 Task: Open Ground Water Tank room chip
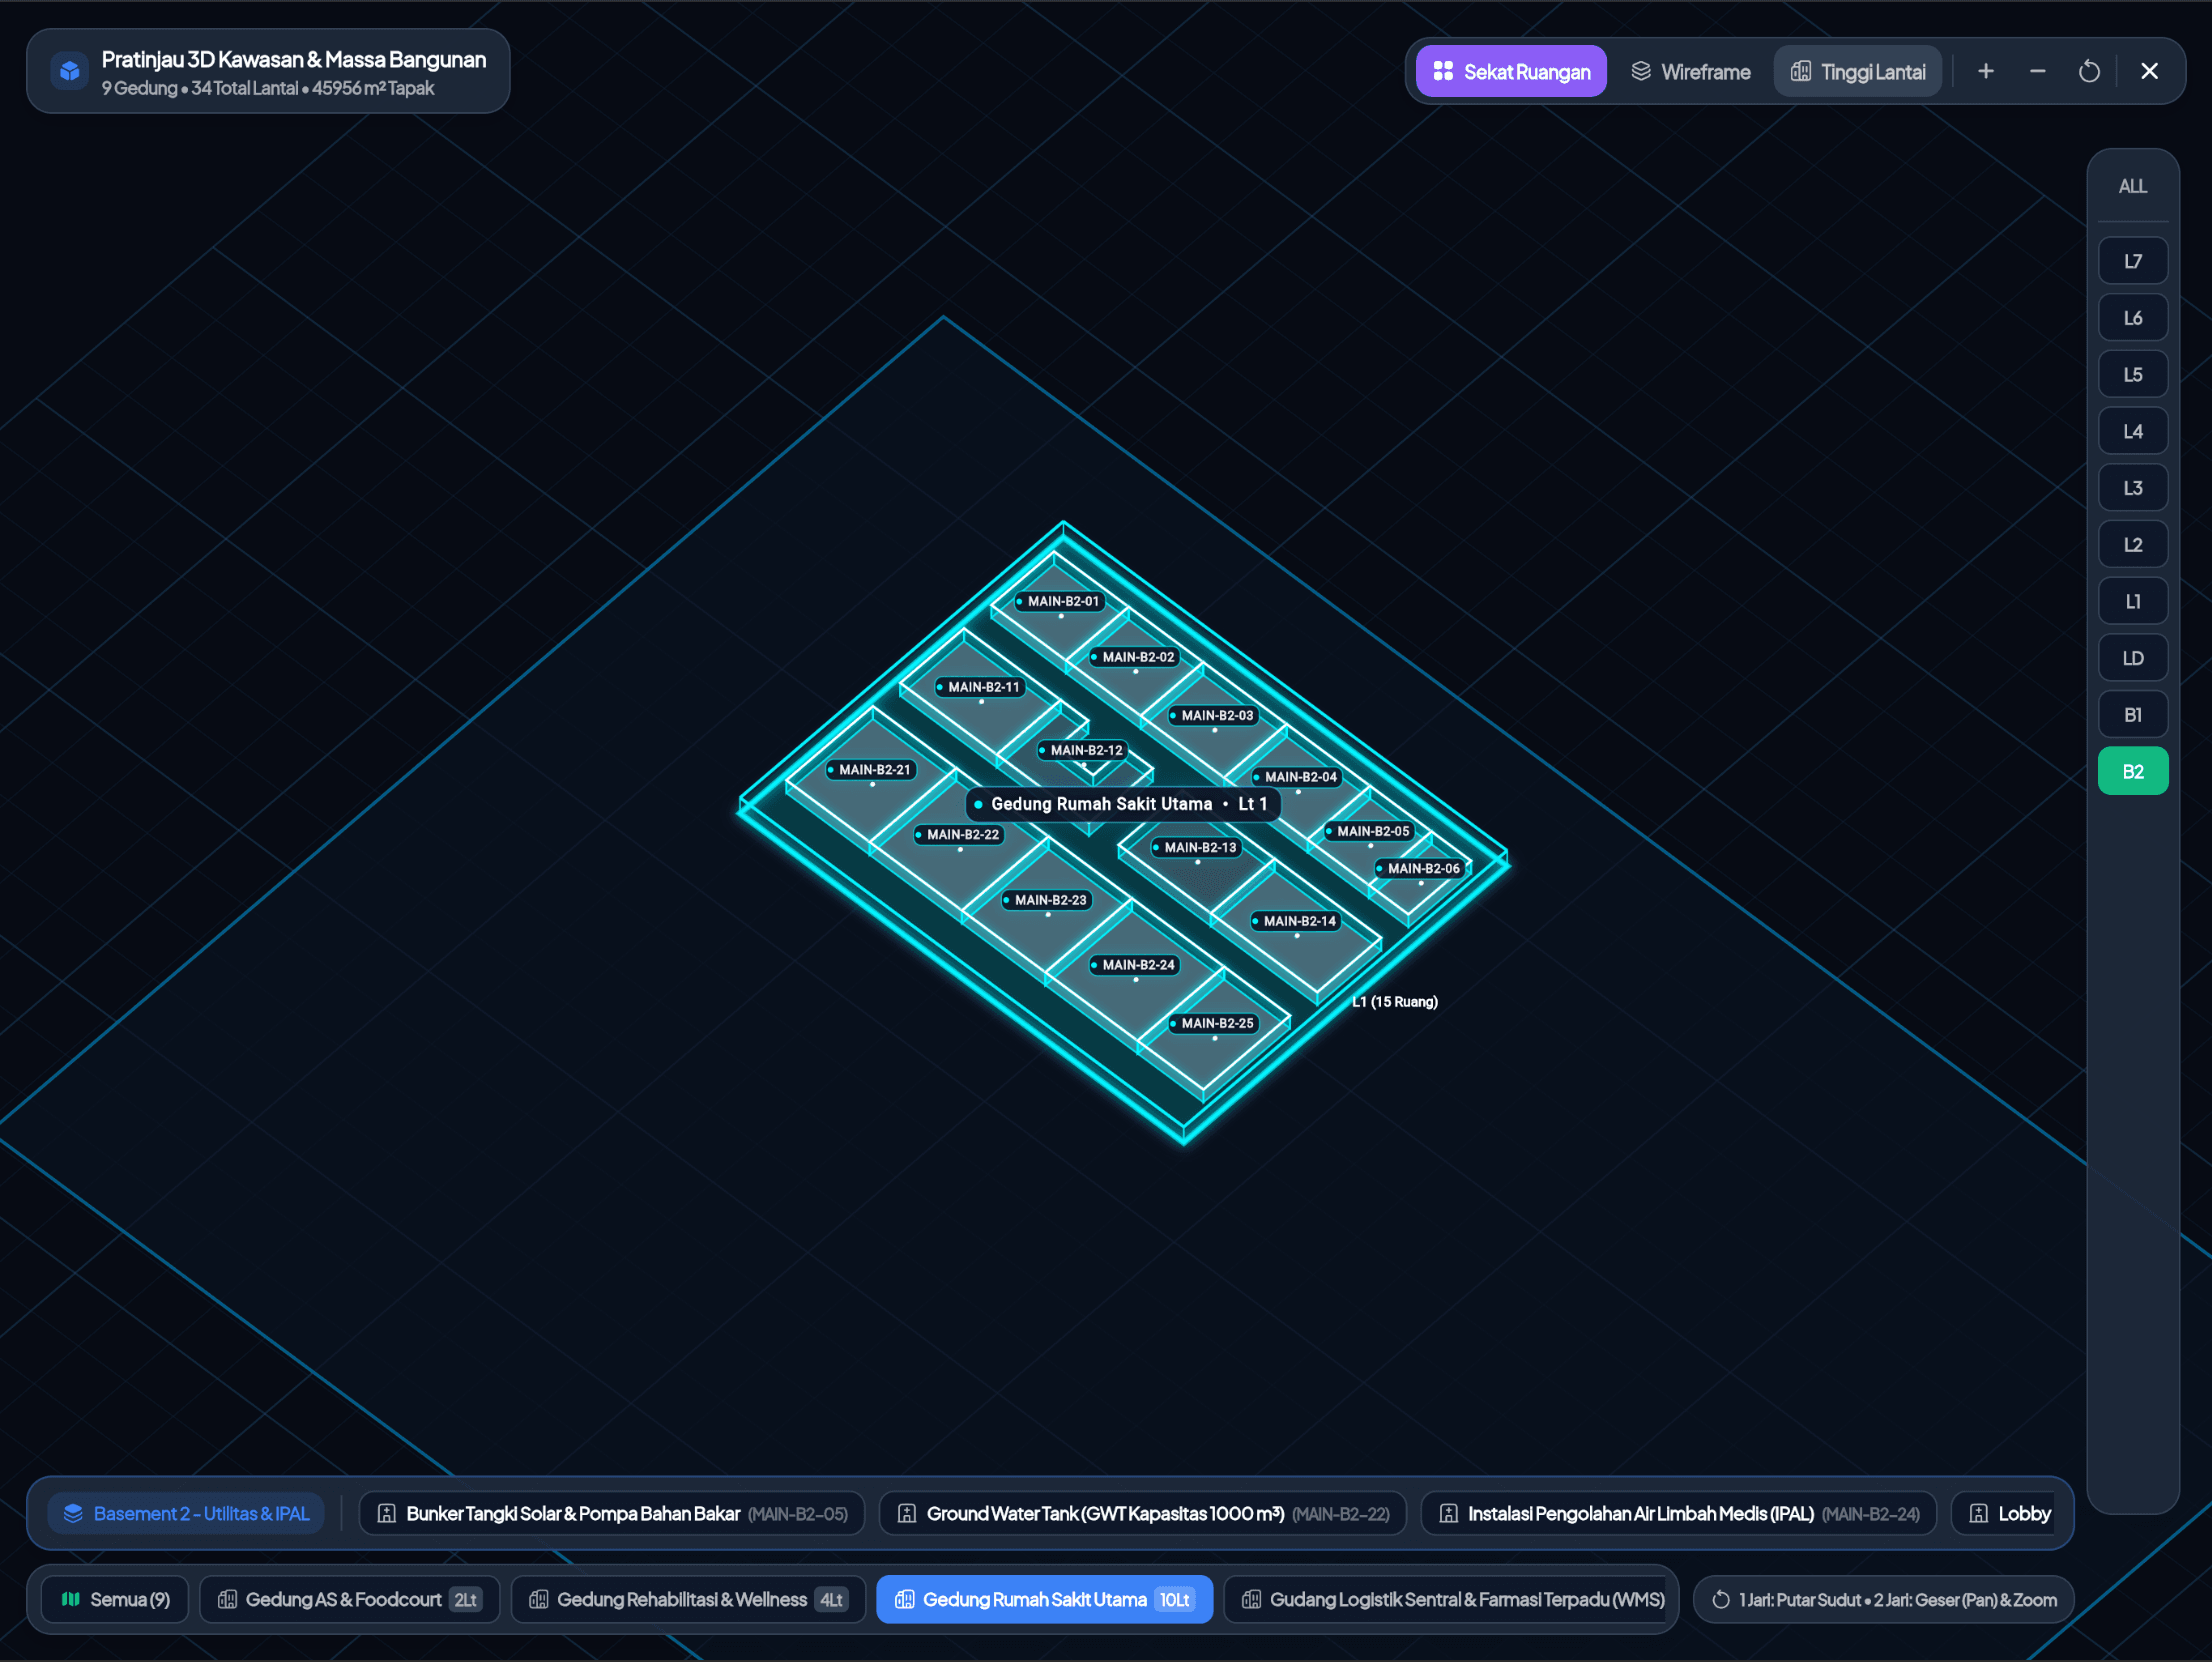click(x=1142, y=1513)
